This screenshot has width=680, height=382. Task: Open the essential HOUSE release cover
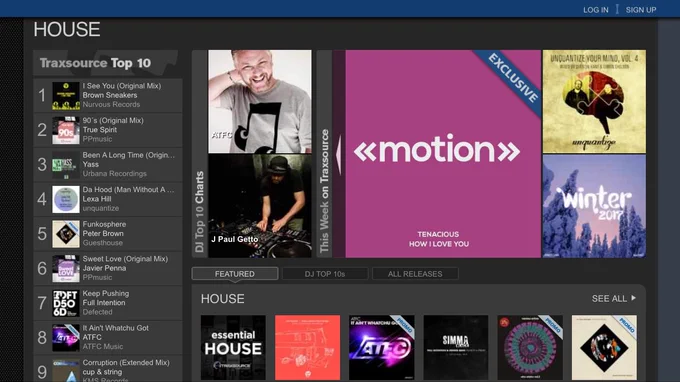pyautogui.click(x=233, y=347)
